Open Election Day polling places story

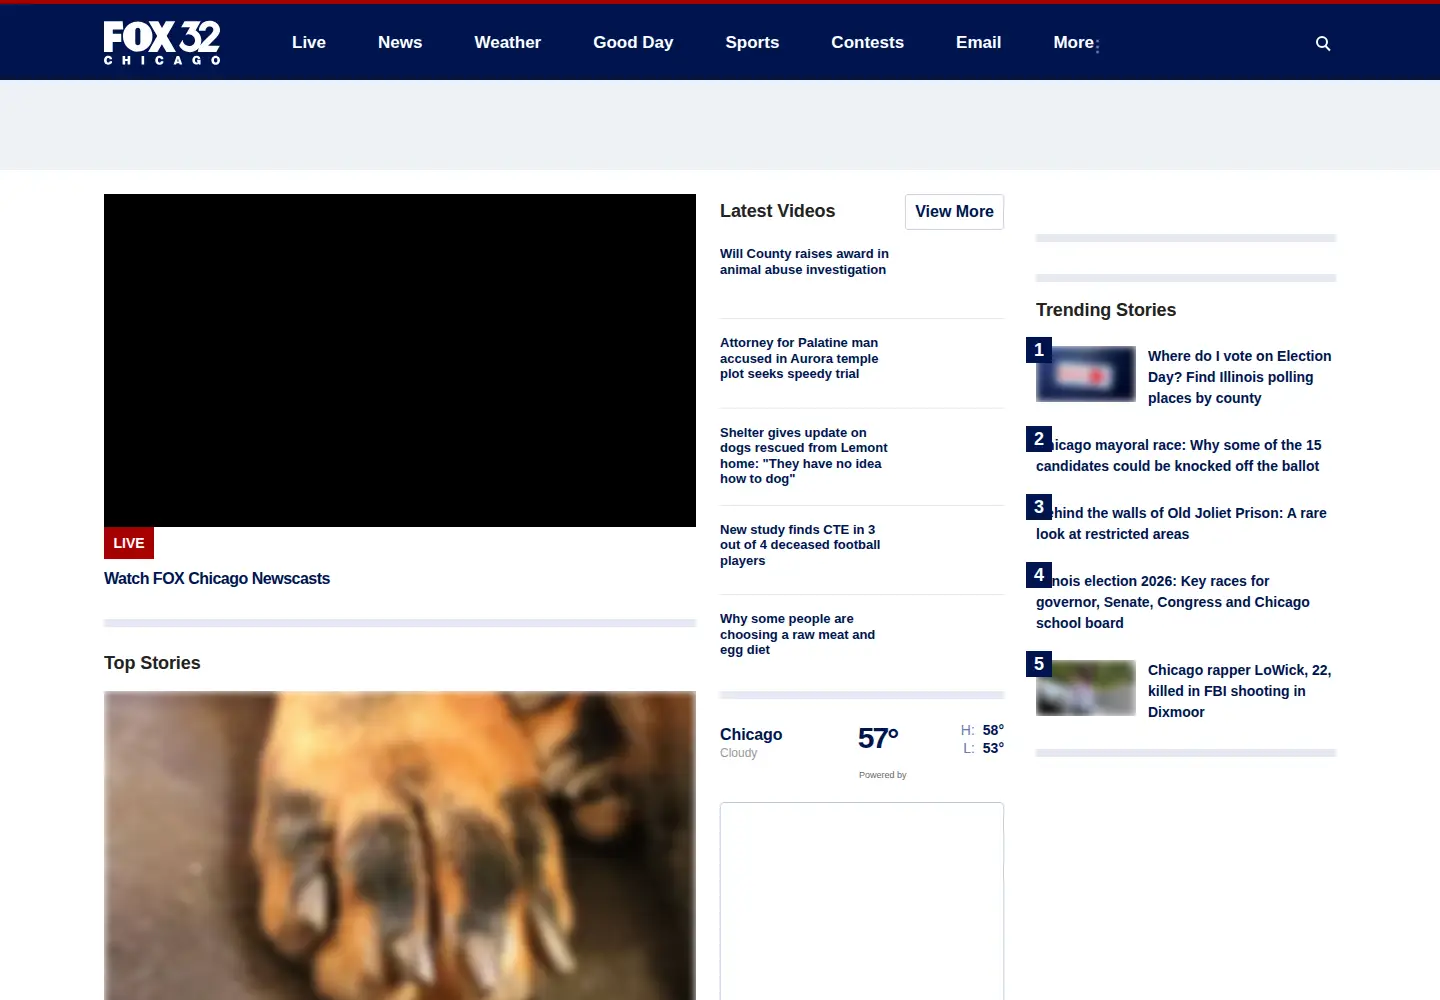point(1240,377)
